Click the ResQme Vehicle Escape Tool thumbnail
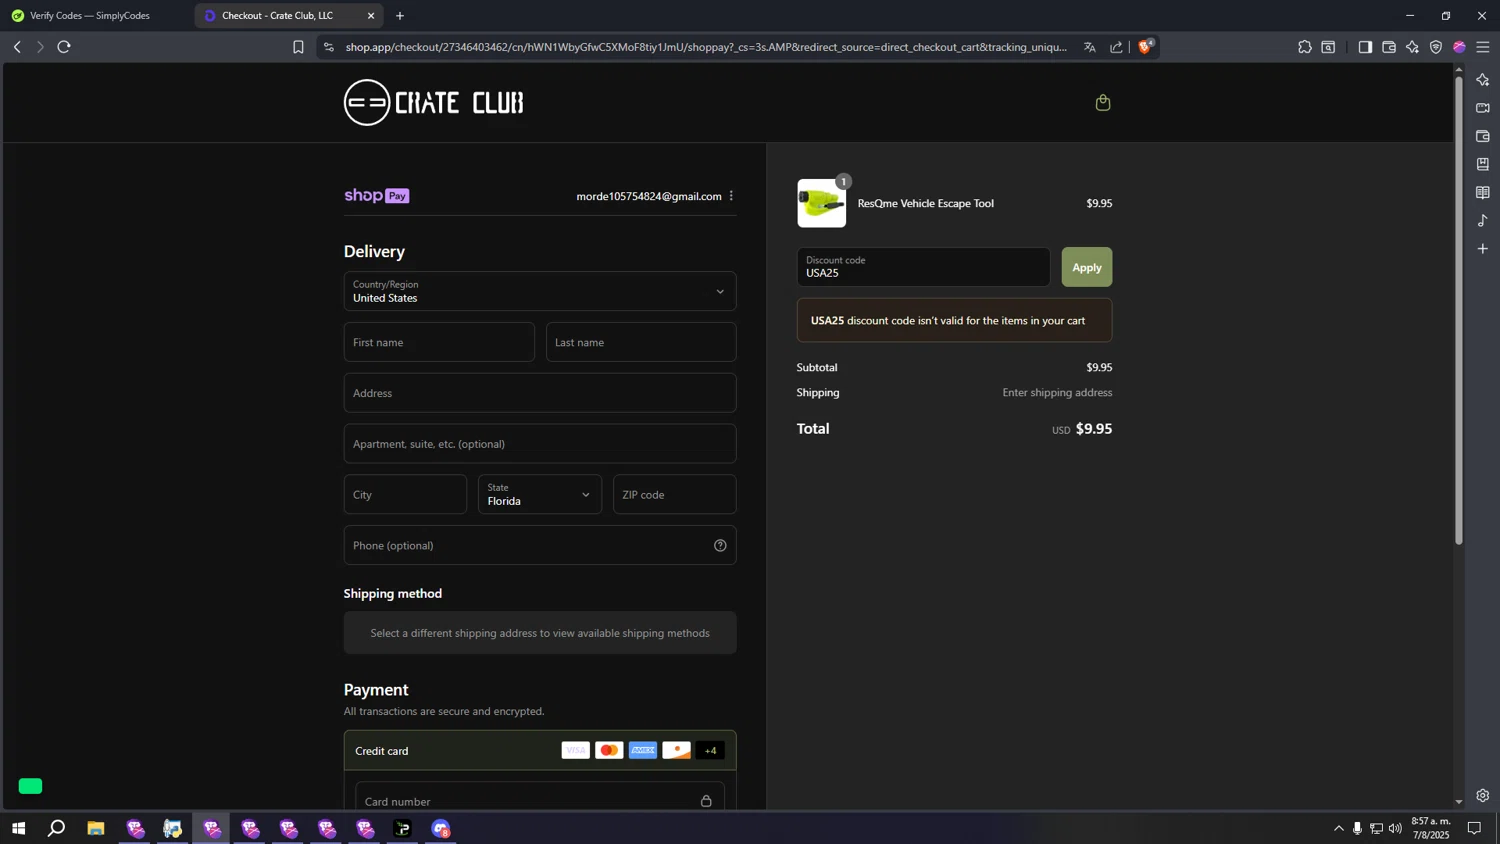This screenshot has height=844, width=1500. point(821,203)
